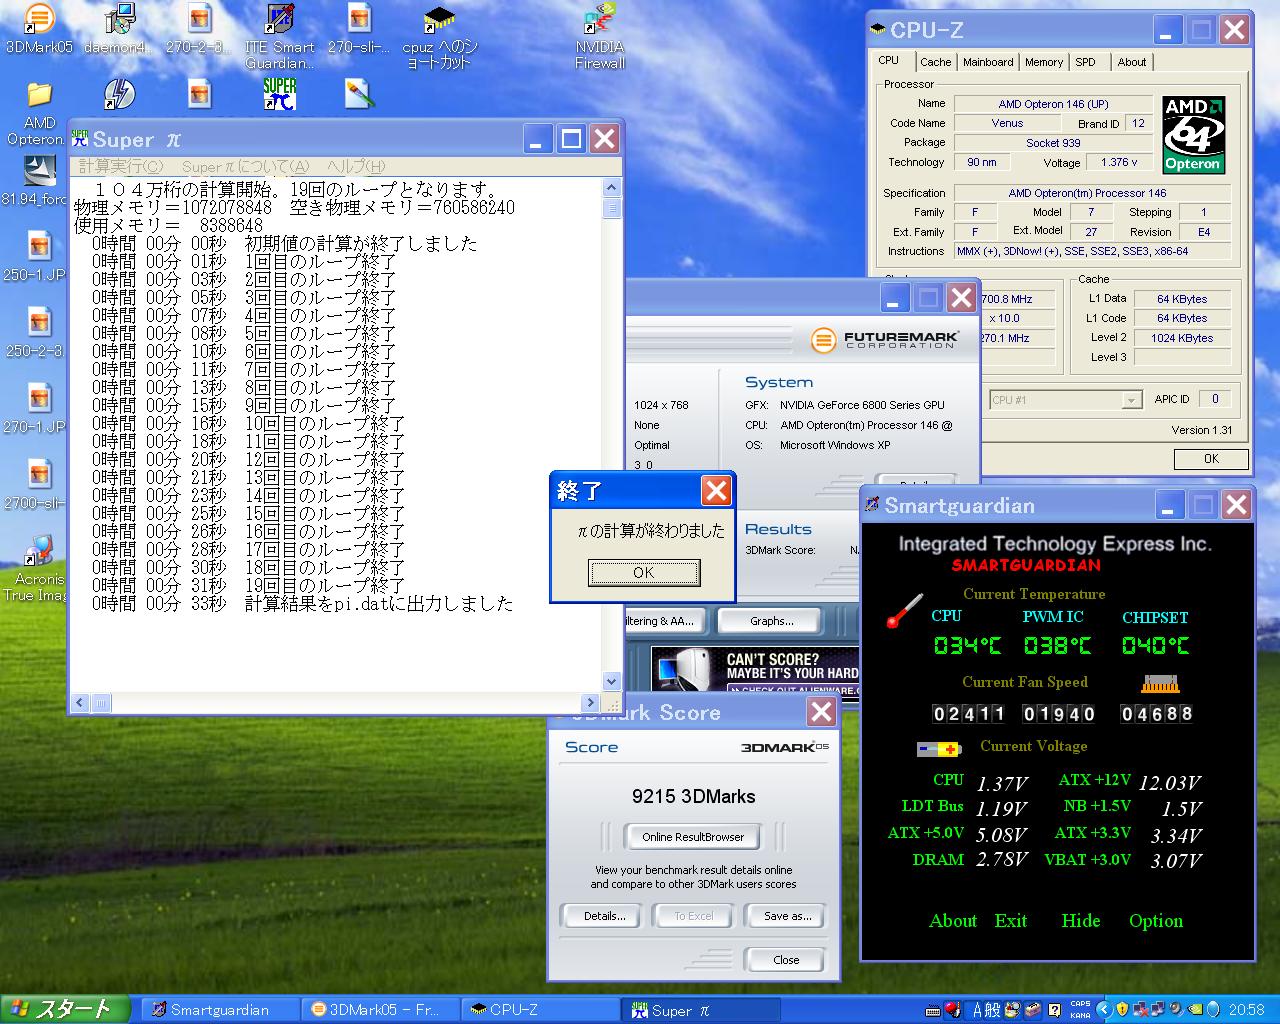Click the taskbar clock showing 20:58
Image resolution: width=1280 pixels, height=1024 pixels.
click(x=1245, y=1010)
